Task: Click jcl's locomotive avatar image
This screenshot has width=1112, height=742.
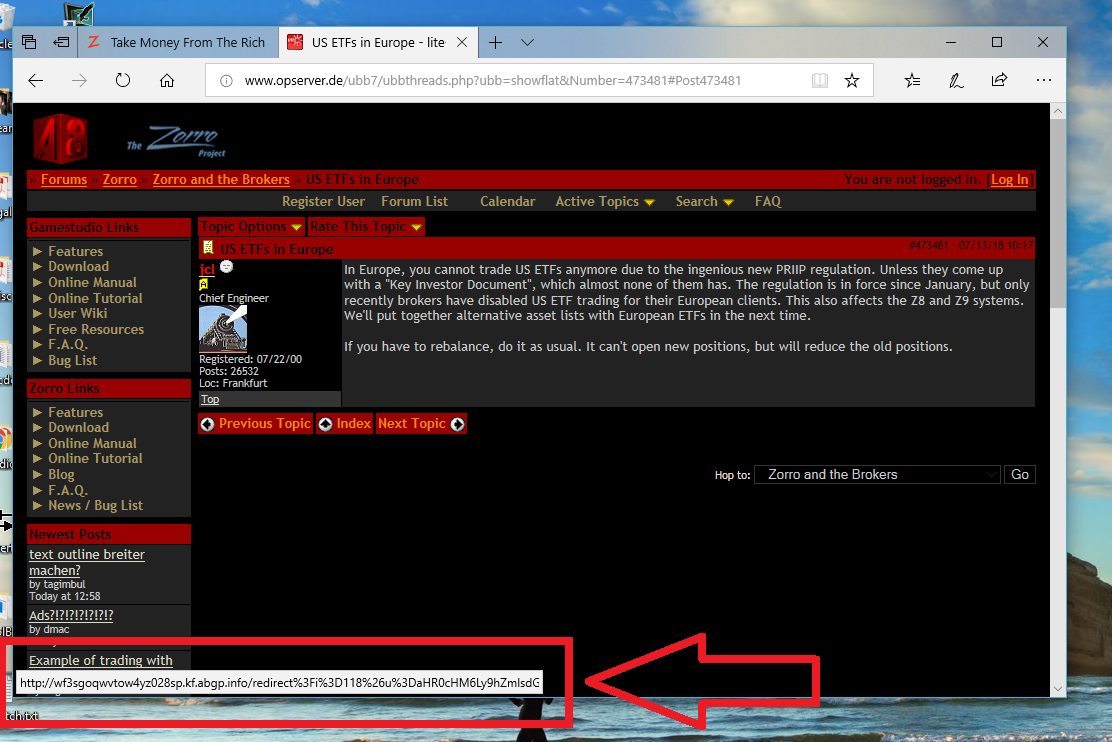Action: [x=223, y=328]
